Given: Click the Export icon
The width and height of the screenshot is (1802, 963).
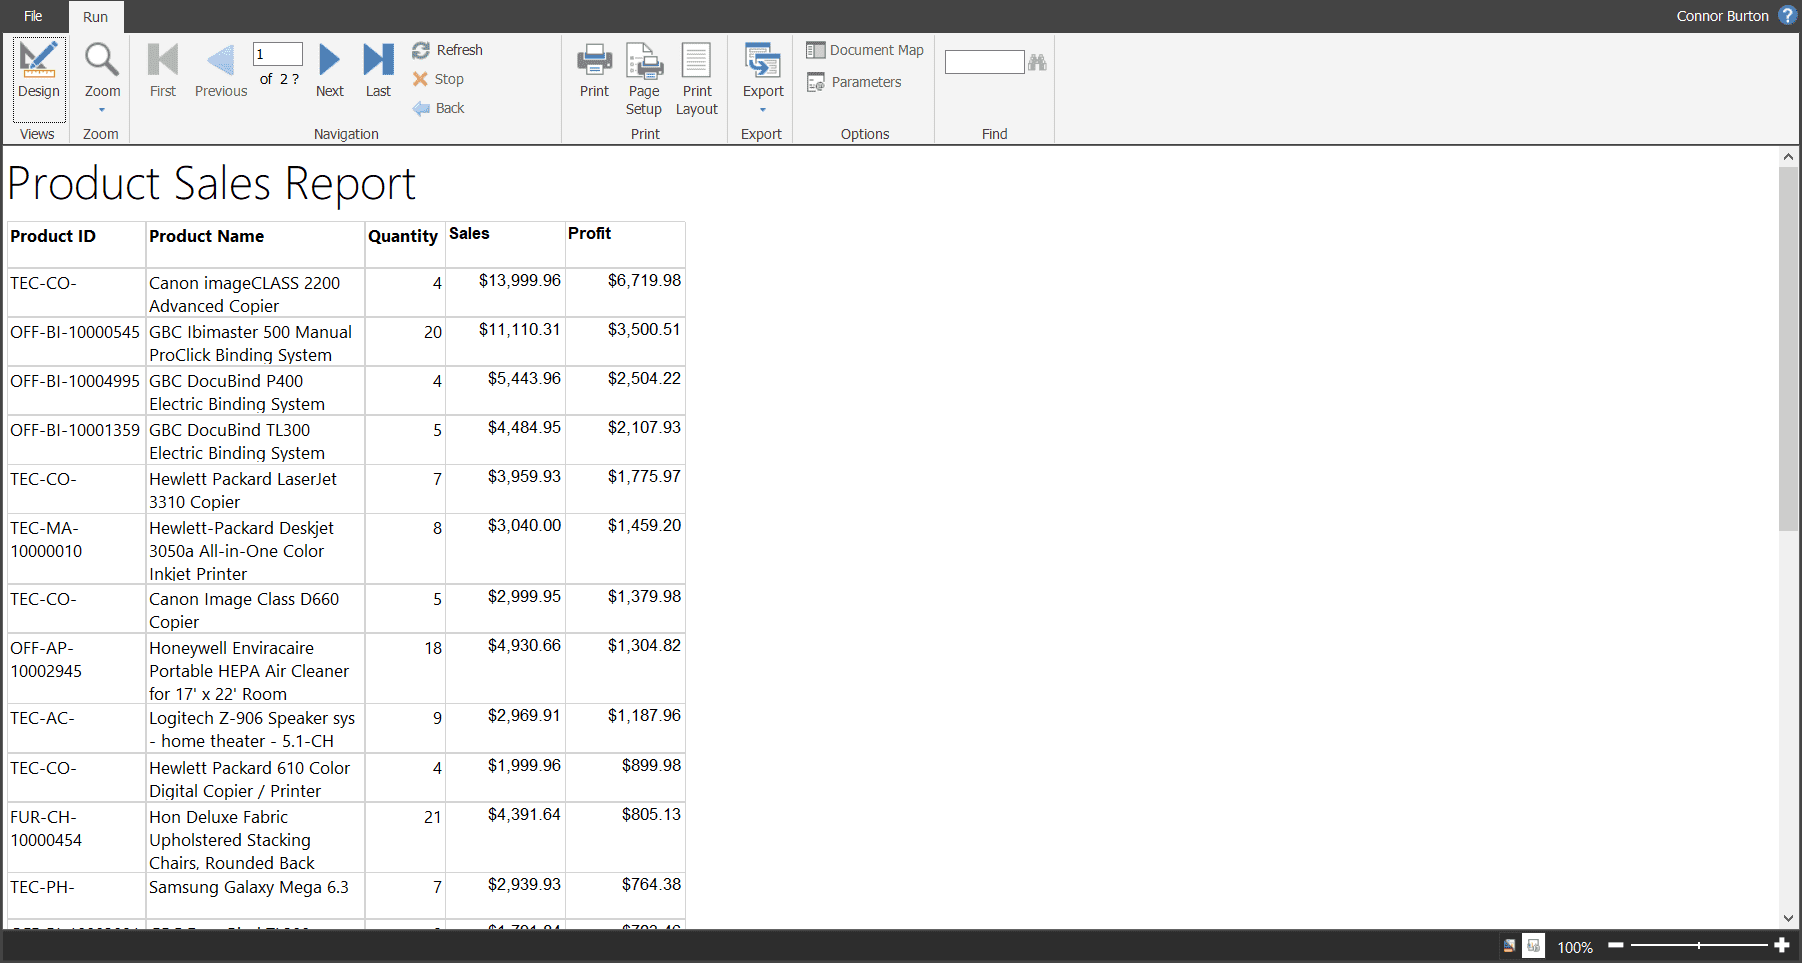Looking at the screenshot, I should pos(763,61).
